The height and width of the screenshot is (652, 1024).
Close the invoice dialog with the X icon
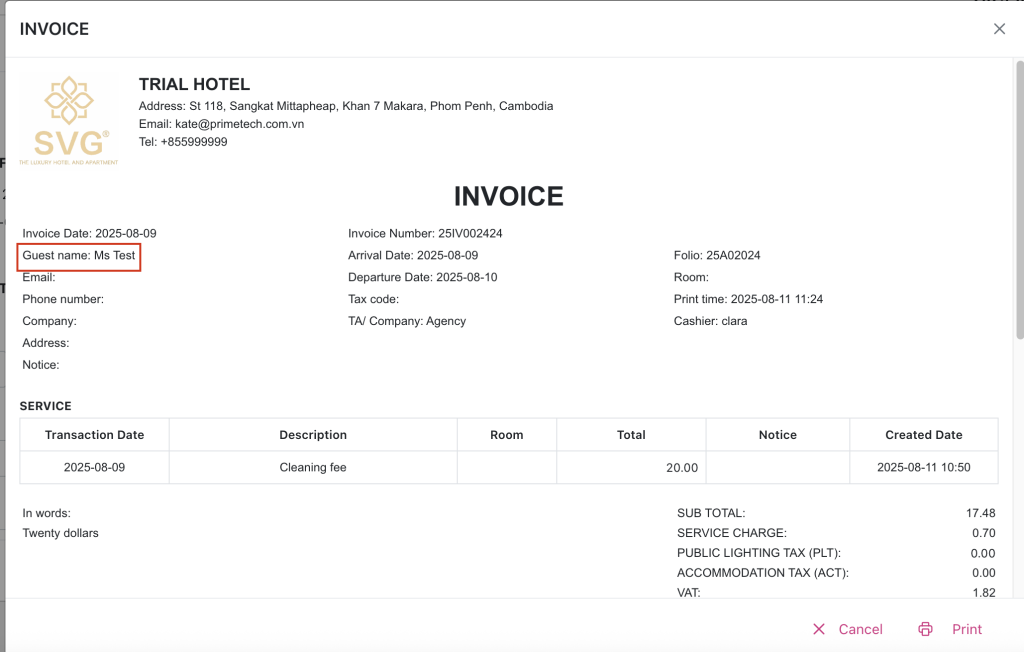coord(999,29)
